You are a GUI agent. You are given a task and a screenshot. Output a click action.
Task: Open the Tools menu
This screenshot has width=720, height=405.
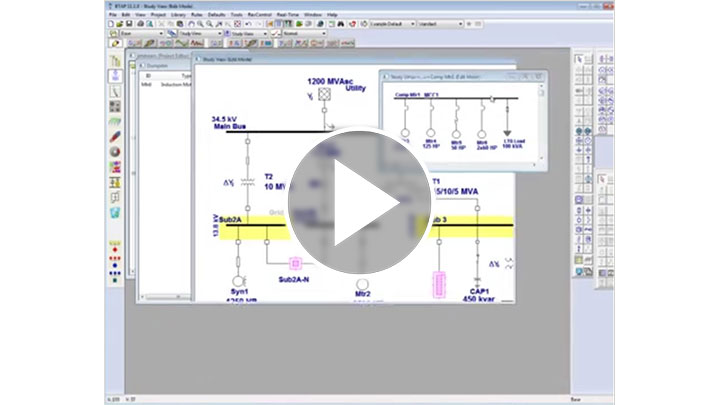coord(236,15)
